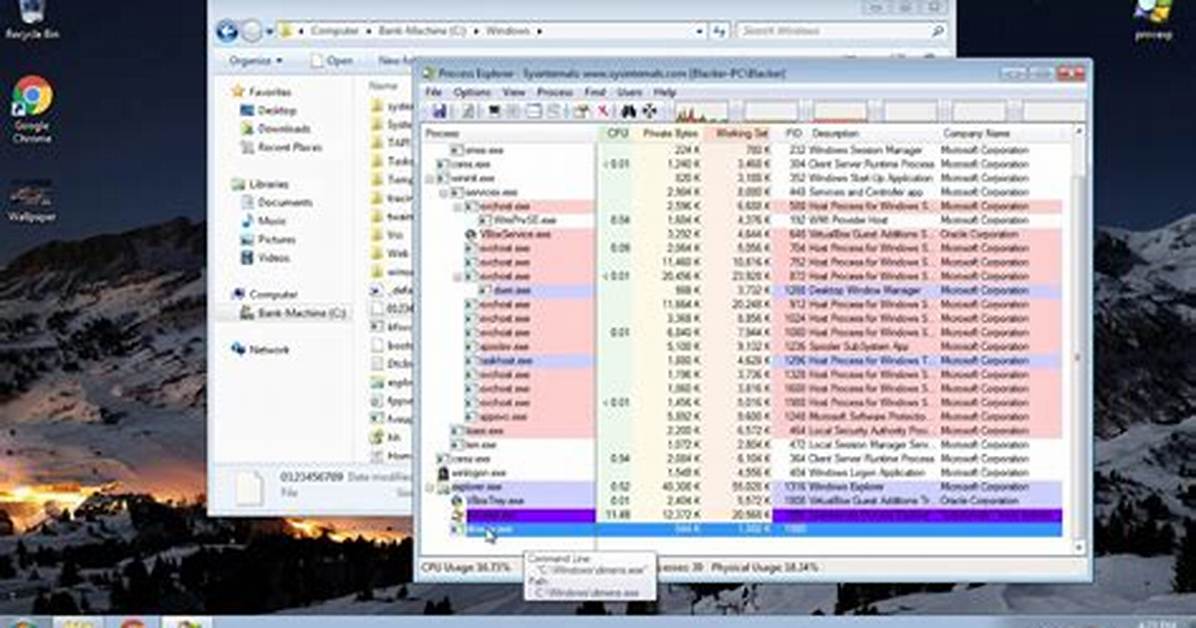Click the Save icon in Process Explorer toolbar
The height and width of the screenshot is (628, 1196).
(439, 111)
